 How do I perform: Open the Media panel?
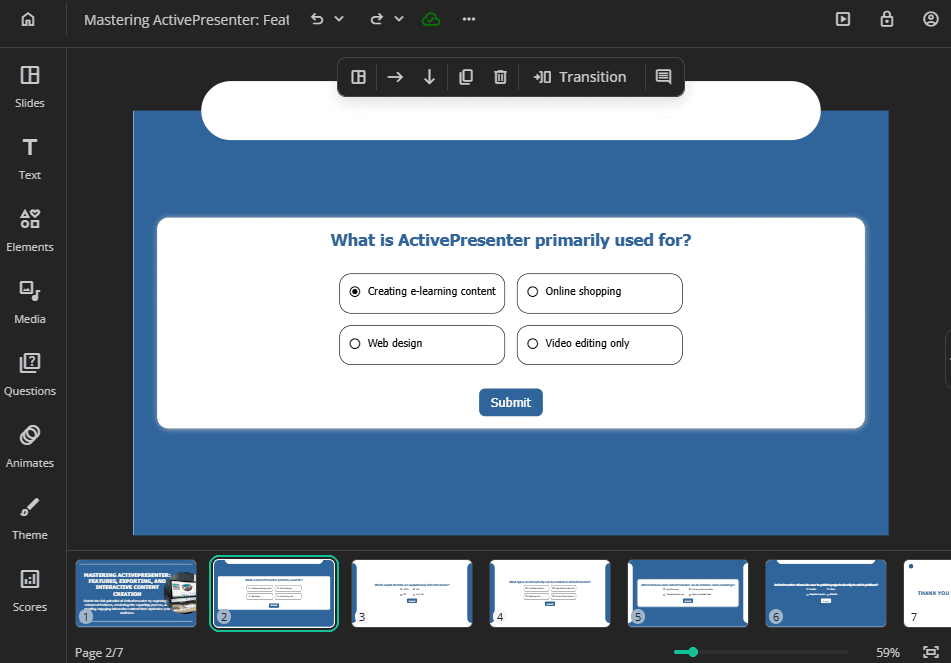click(x=30, y=303)
